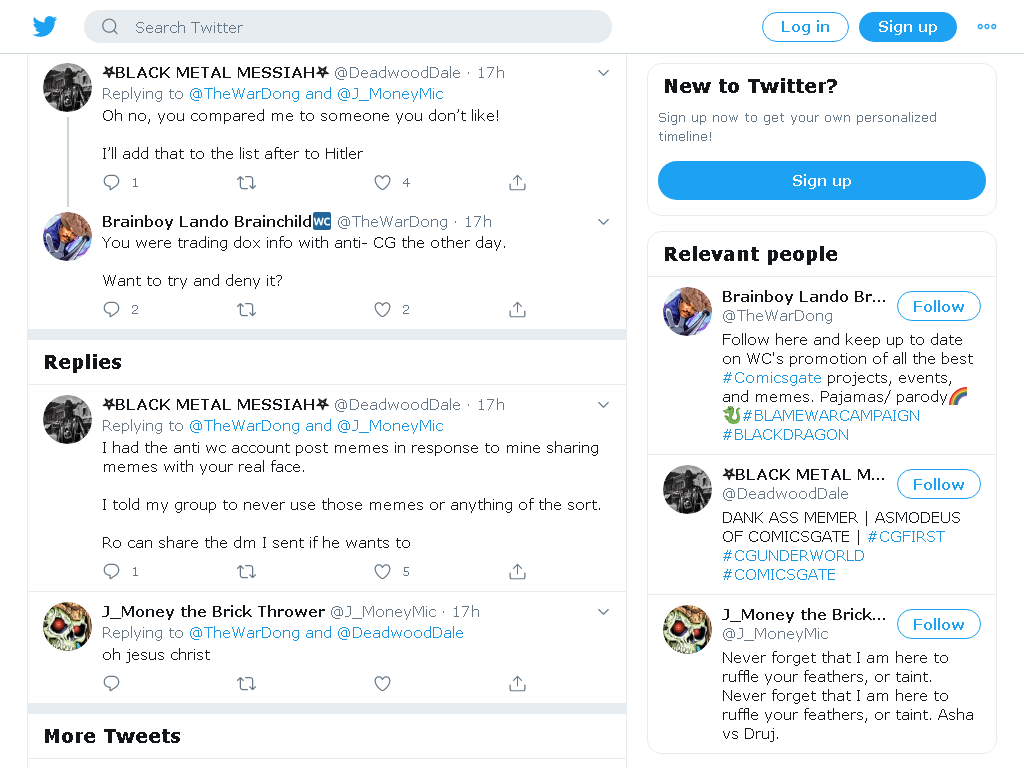Screen dimensions: 1024x768
Task: Follow Brainboy Lando in Relevant people
Action: click(x=938, y=306)
